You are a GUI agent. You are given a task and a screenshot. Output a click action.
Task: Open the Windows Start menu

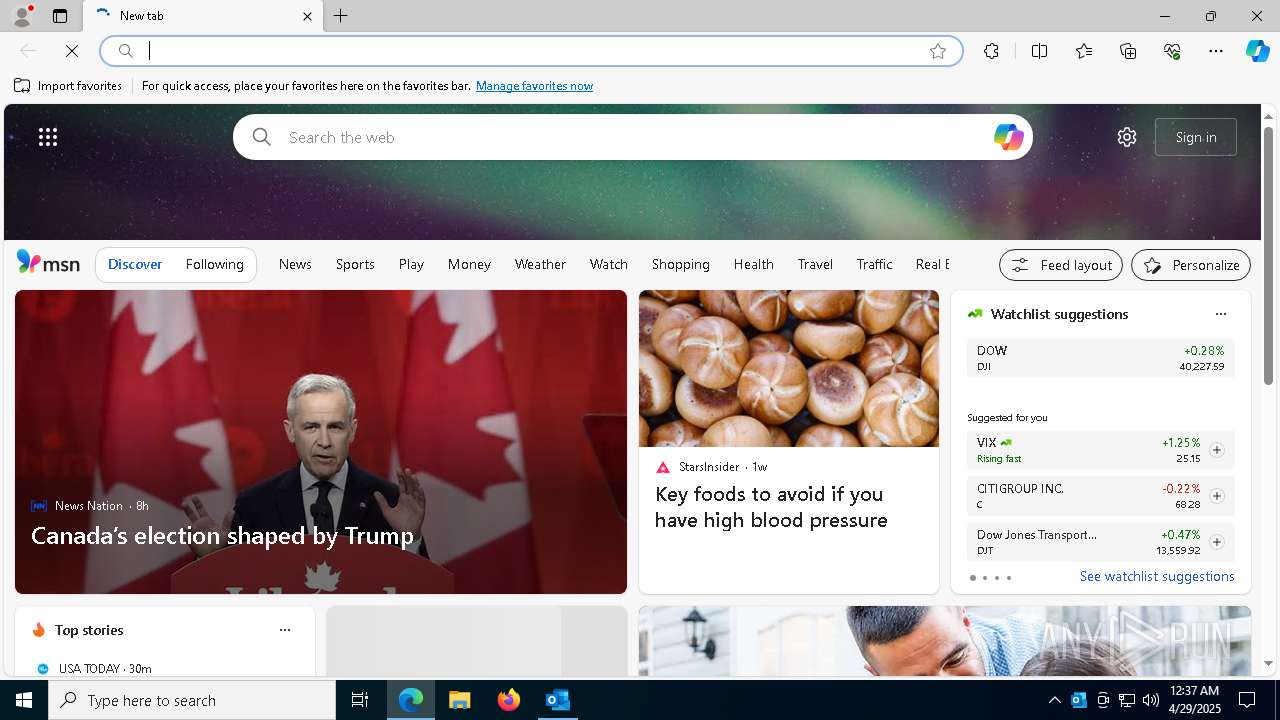tap(24, 700)
